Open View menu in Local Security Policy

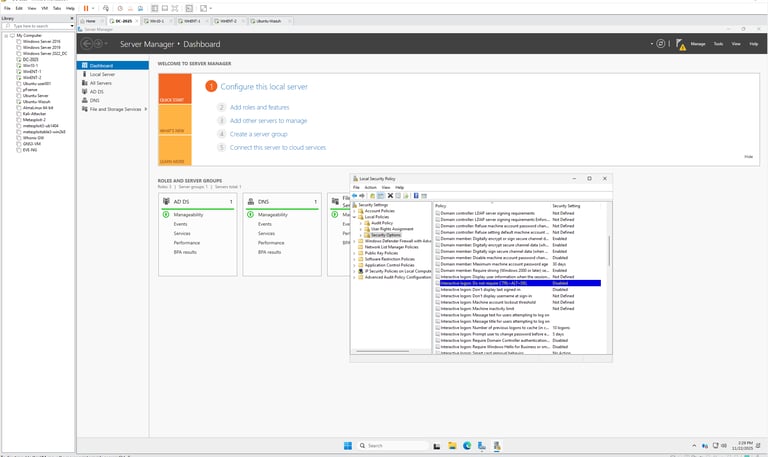click(386, 188)
